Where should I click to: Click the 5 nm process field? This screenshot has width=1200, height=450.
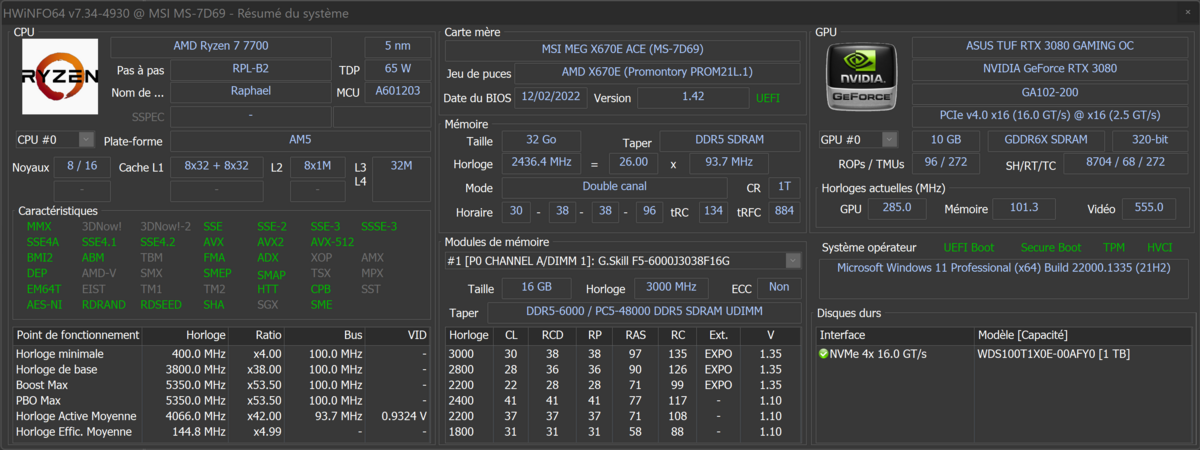coord(397,46)
